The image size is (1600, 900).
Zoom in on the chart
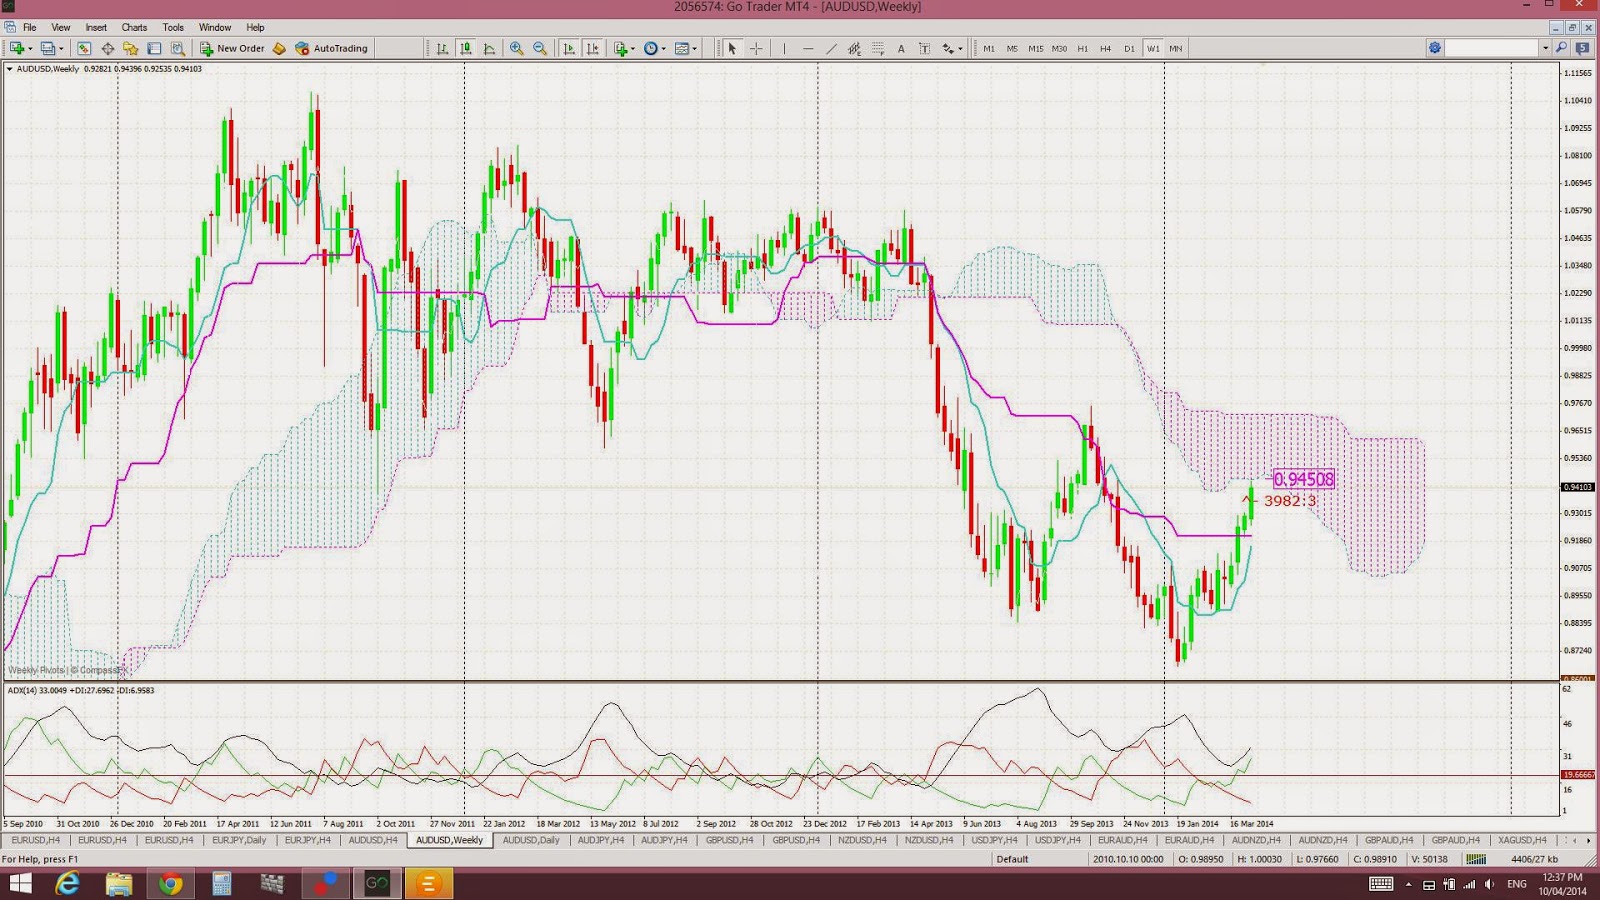point(516,48)
